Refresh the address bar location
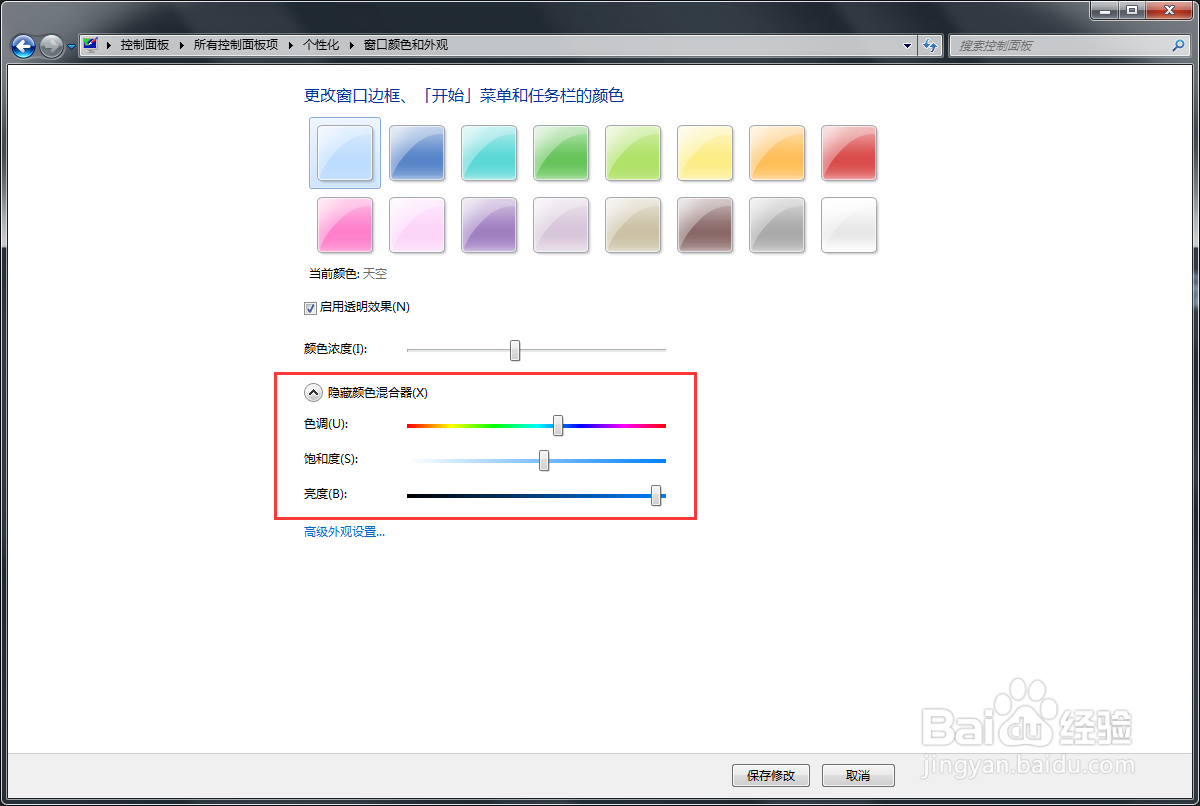1200x806 pixels. click(x=930, y=46)
